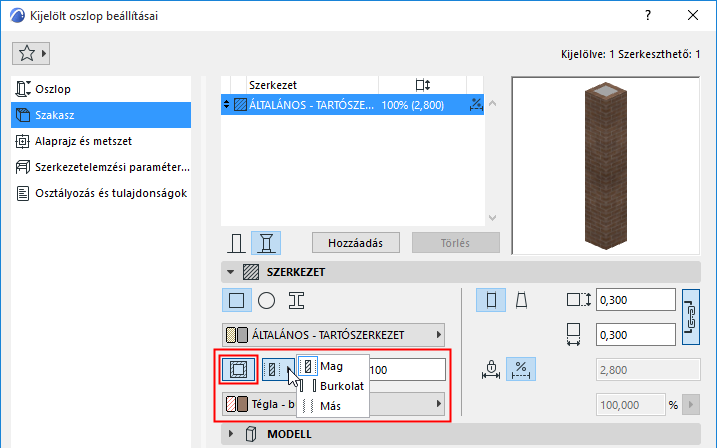Click the 100,000 percent field

coord(631,405)
